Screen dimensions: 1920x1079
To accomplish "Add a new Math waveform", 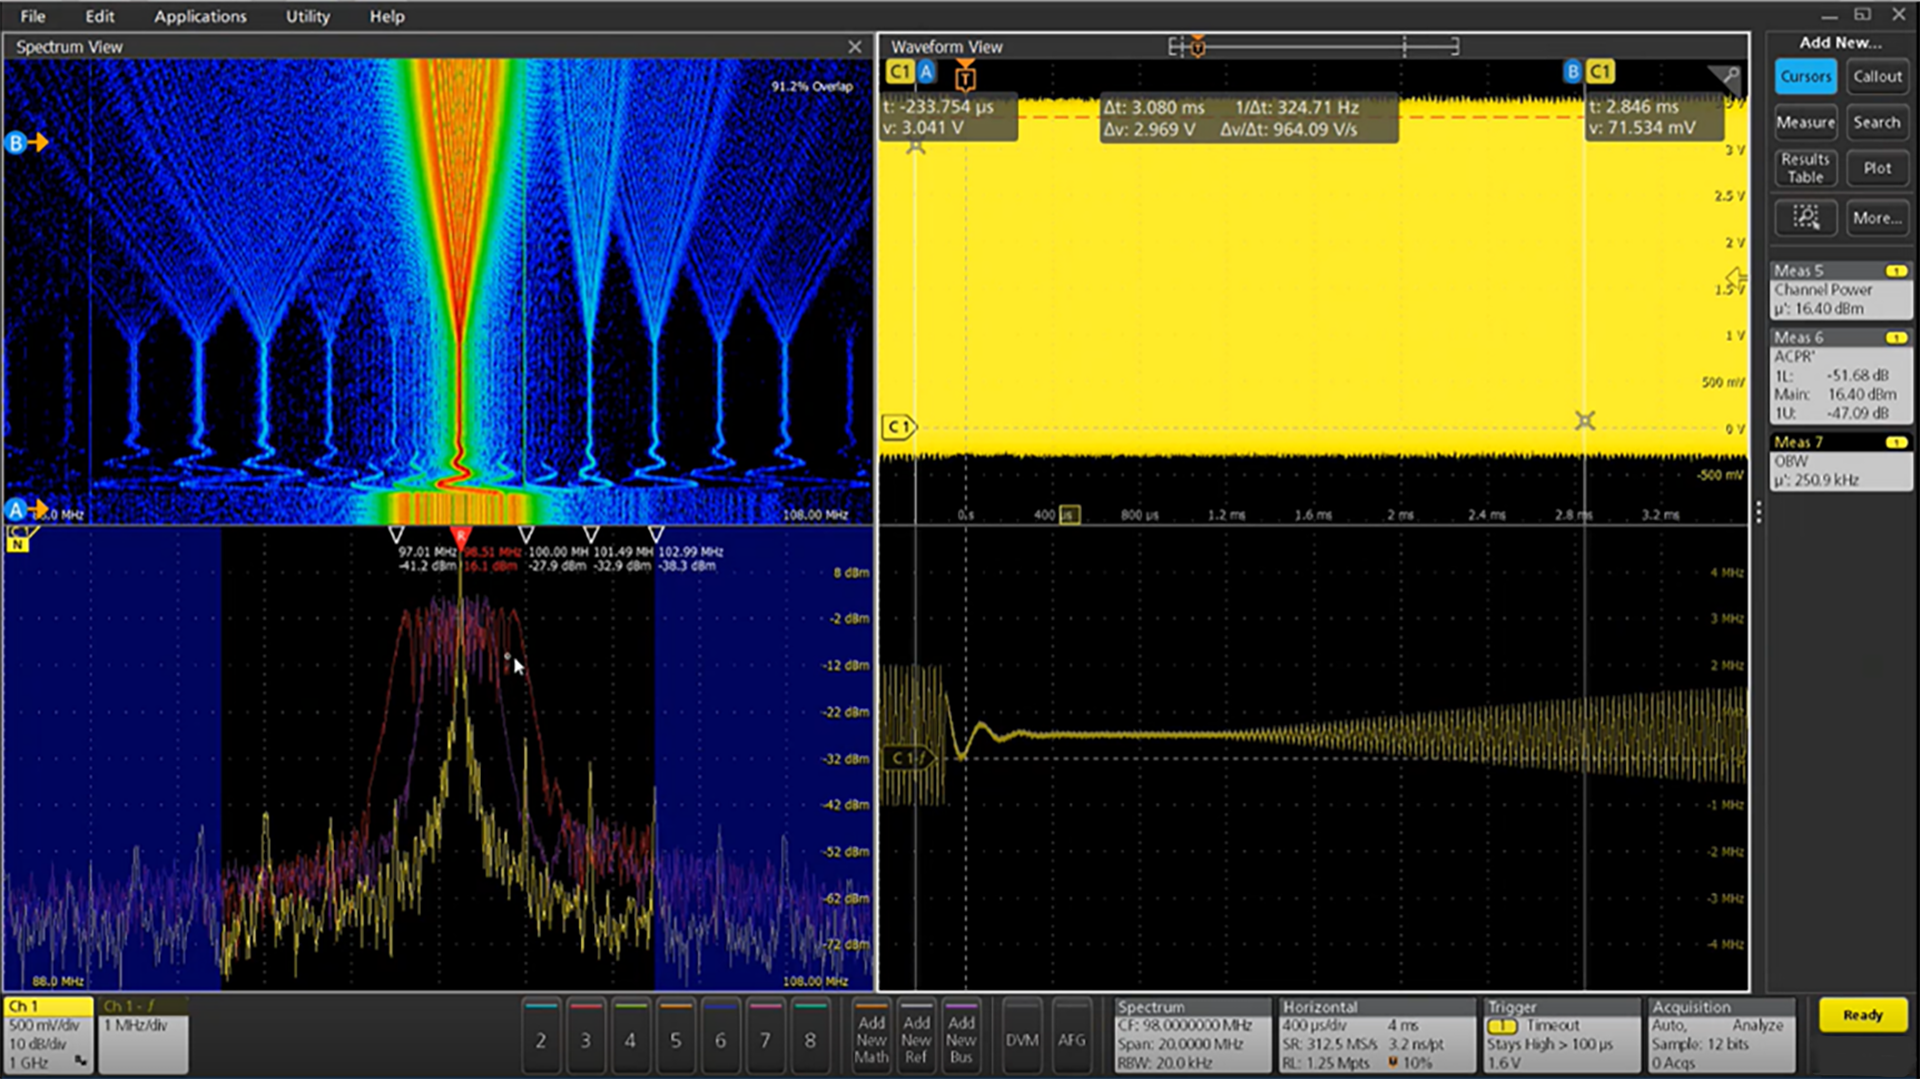I will [871, 1039].
